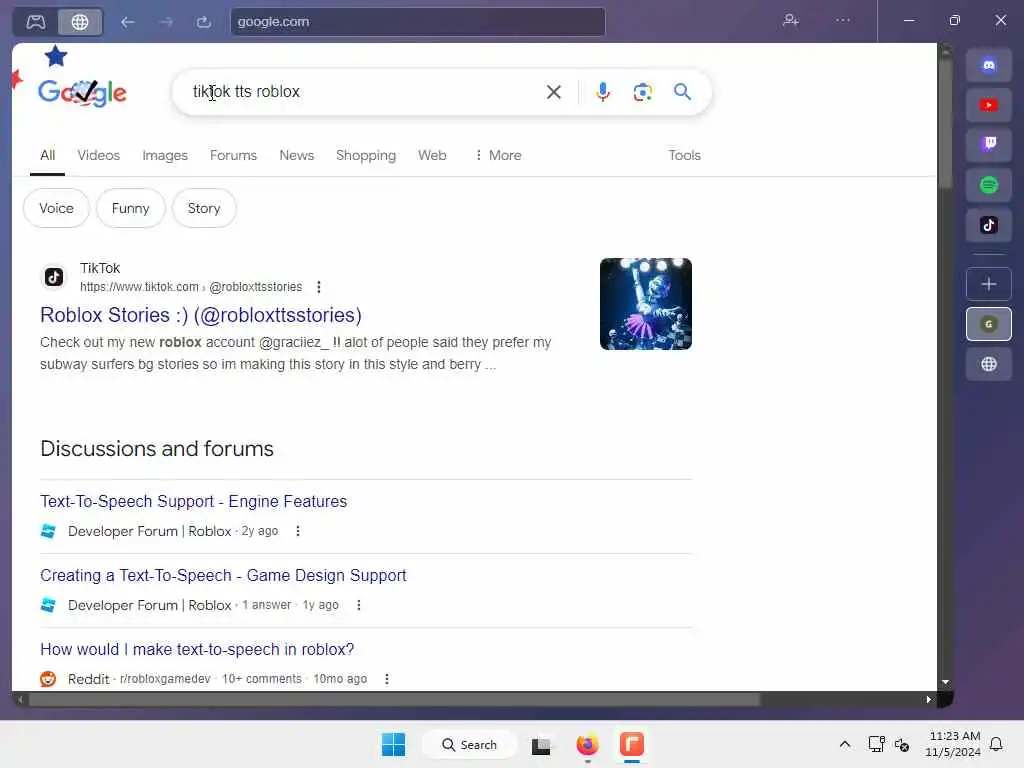The image size is (1024, 768).
Task: Open the notification bell in the tray
Action: pyautogui.click(x=996, y=744)
